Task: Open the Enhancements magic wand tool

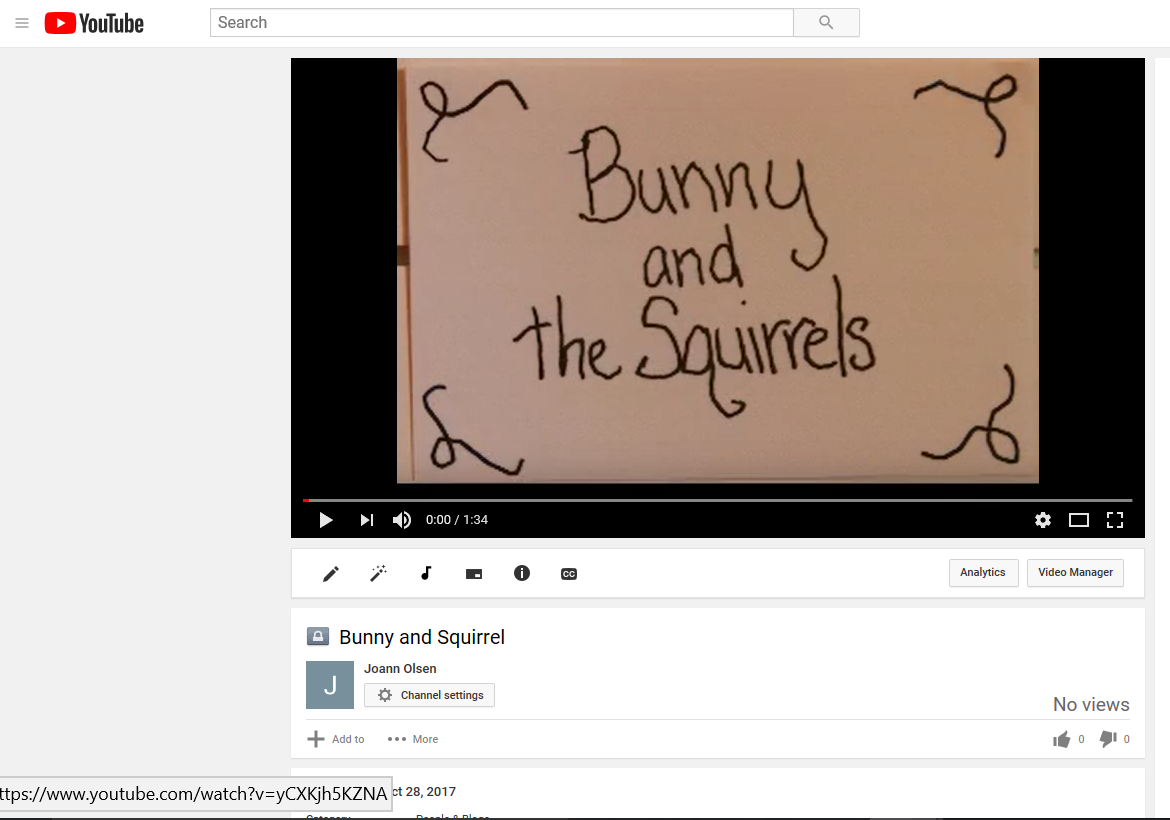Action: point(378,573)
